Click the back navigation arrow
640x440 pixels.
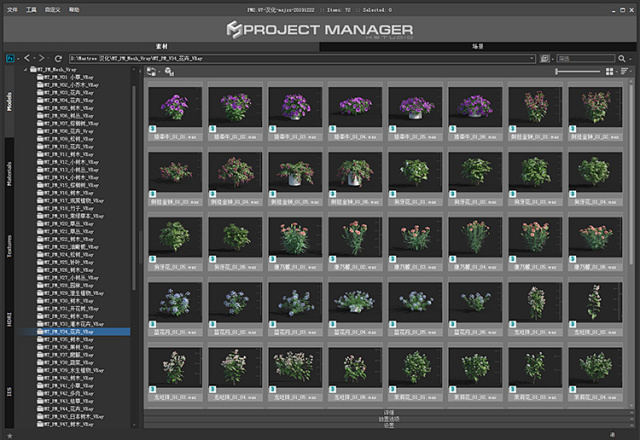tap(26, 59)
